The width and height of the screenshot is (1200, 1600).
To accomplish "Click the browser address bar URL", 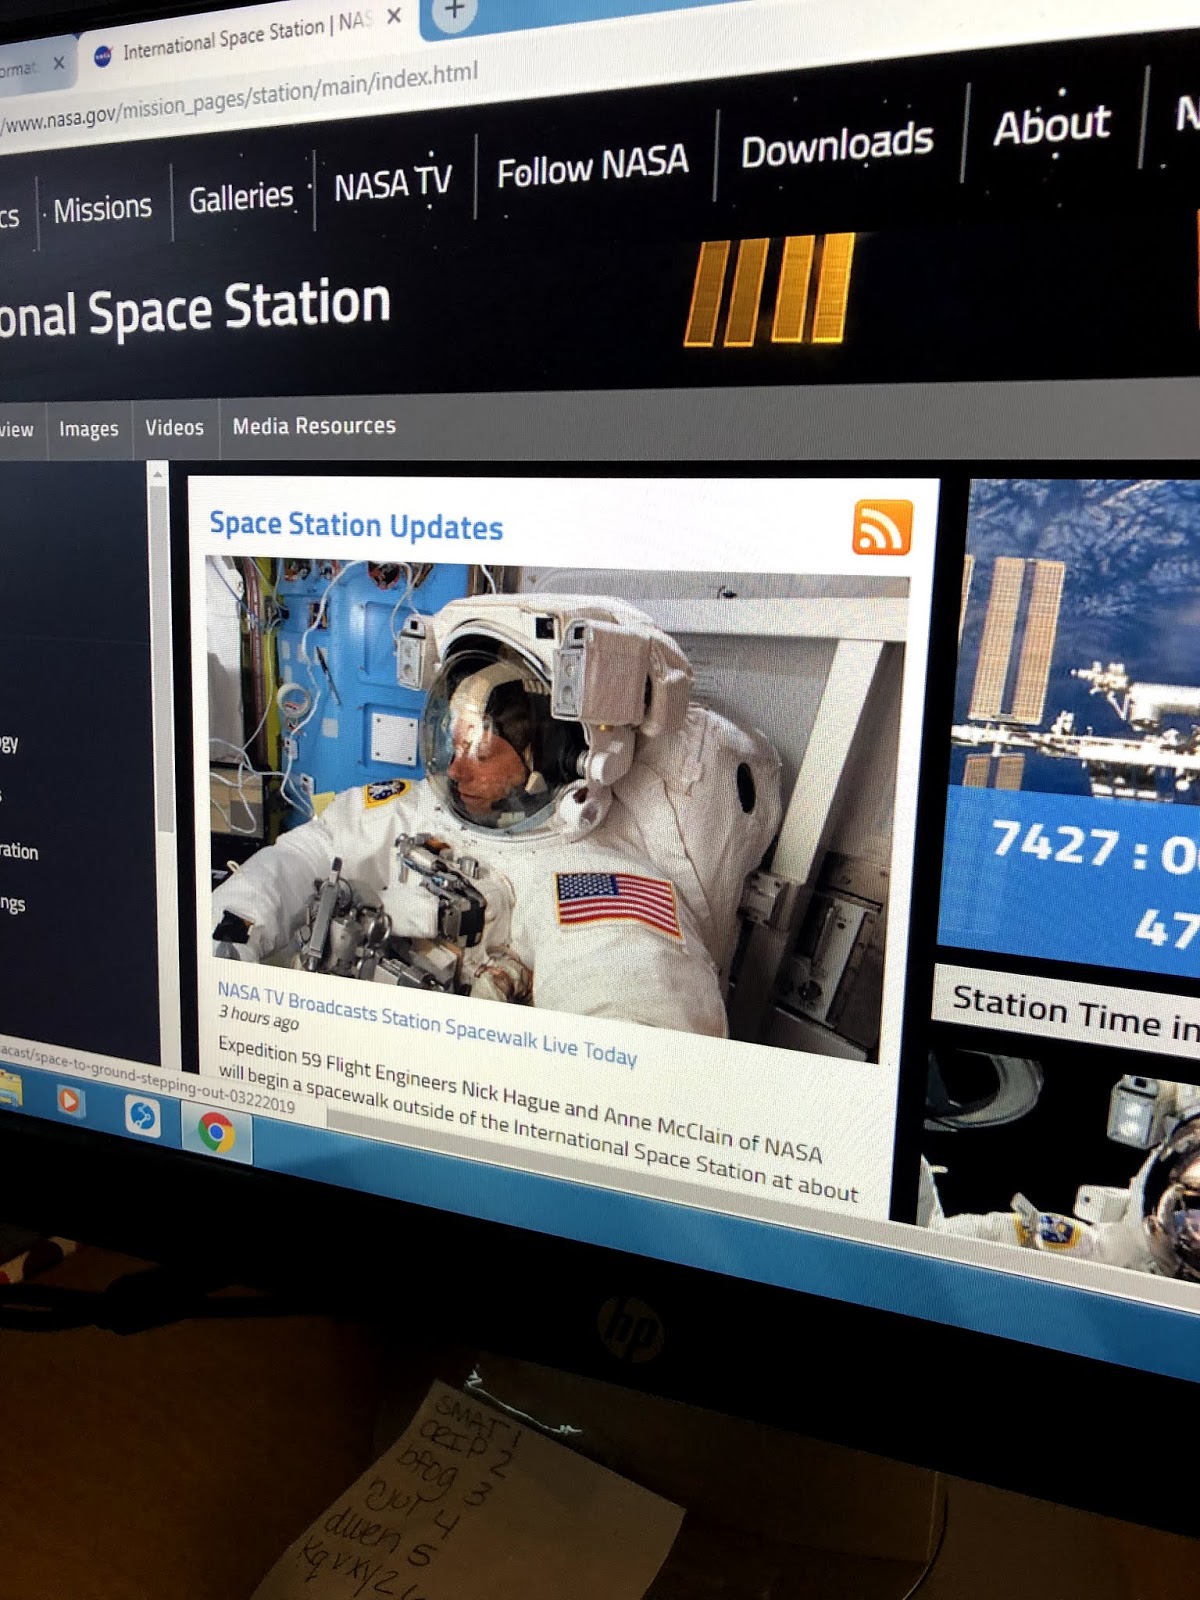I will point(240,98).
